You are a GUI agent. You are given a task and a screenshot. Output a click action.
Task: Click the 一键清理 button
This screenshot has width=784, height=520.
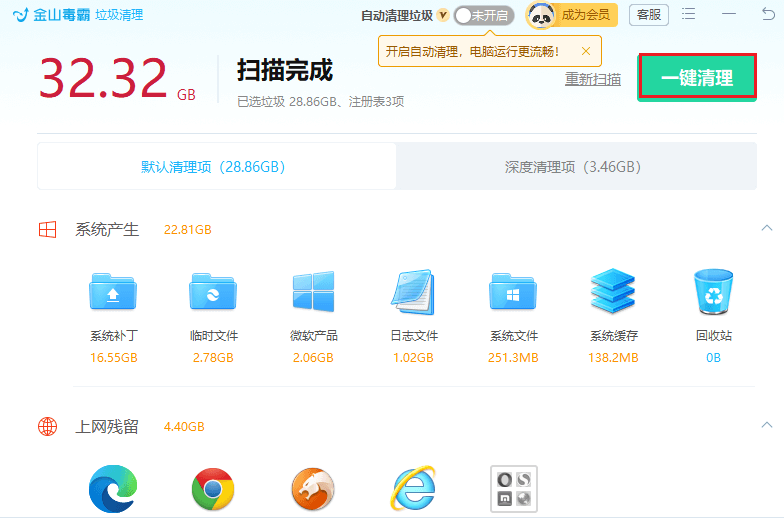pos(698,76)
